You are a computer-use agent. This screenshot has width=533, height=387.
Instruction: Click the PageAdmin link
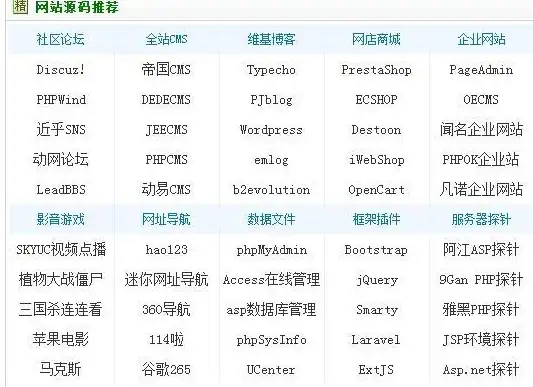pos(481,70)
